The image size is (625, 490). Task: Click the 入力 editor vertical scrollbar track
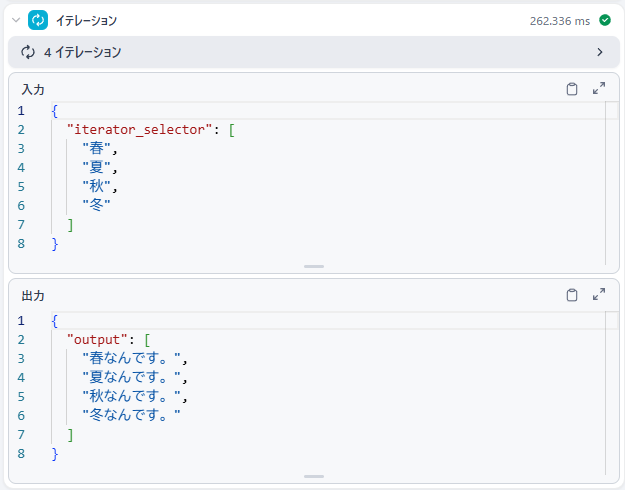pos(611,183)
